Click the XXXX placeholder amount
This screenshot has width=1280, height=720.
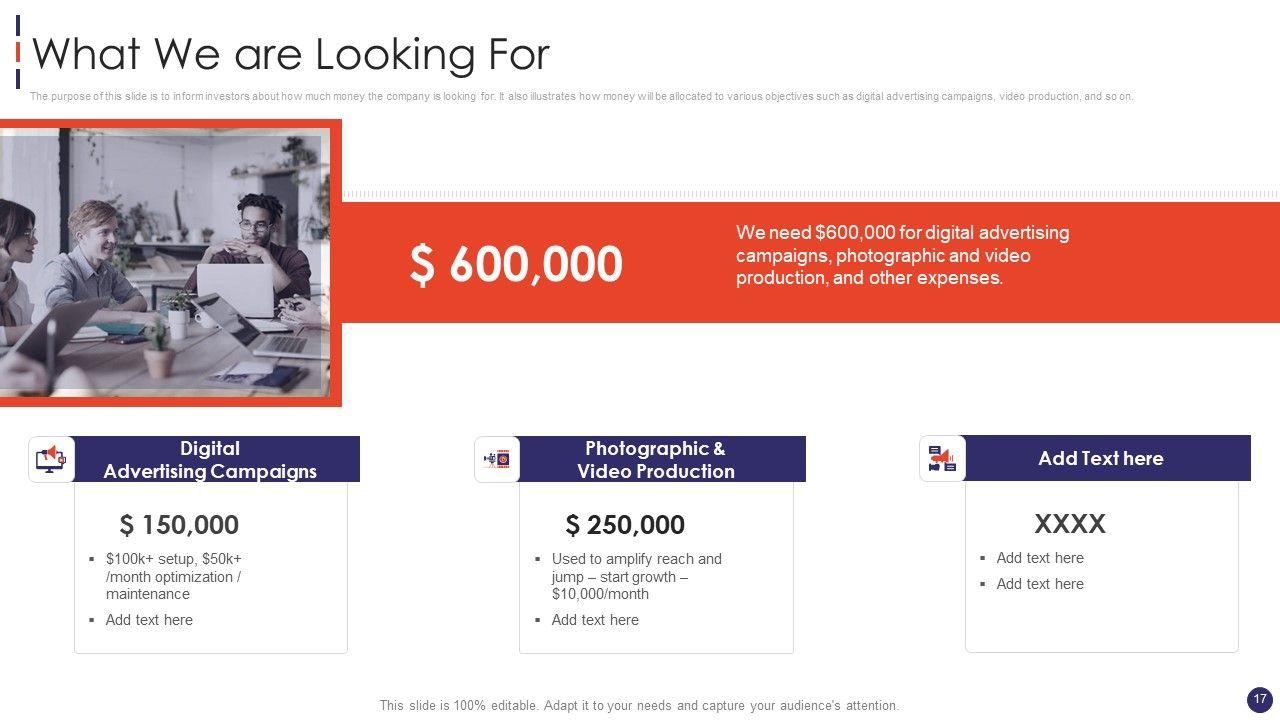(1069, 524)
